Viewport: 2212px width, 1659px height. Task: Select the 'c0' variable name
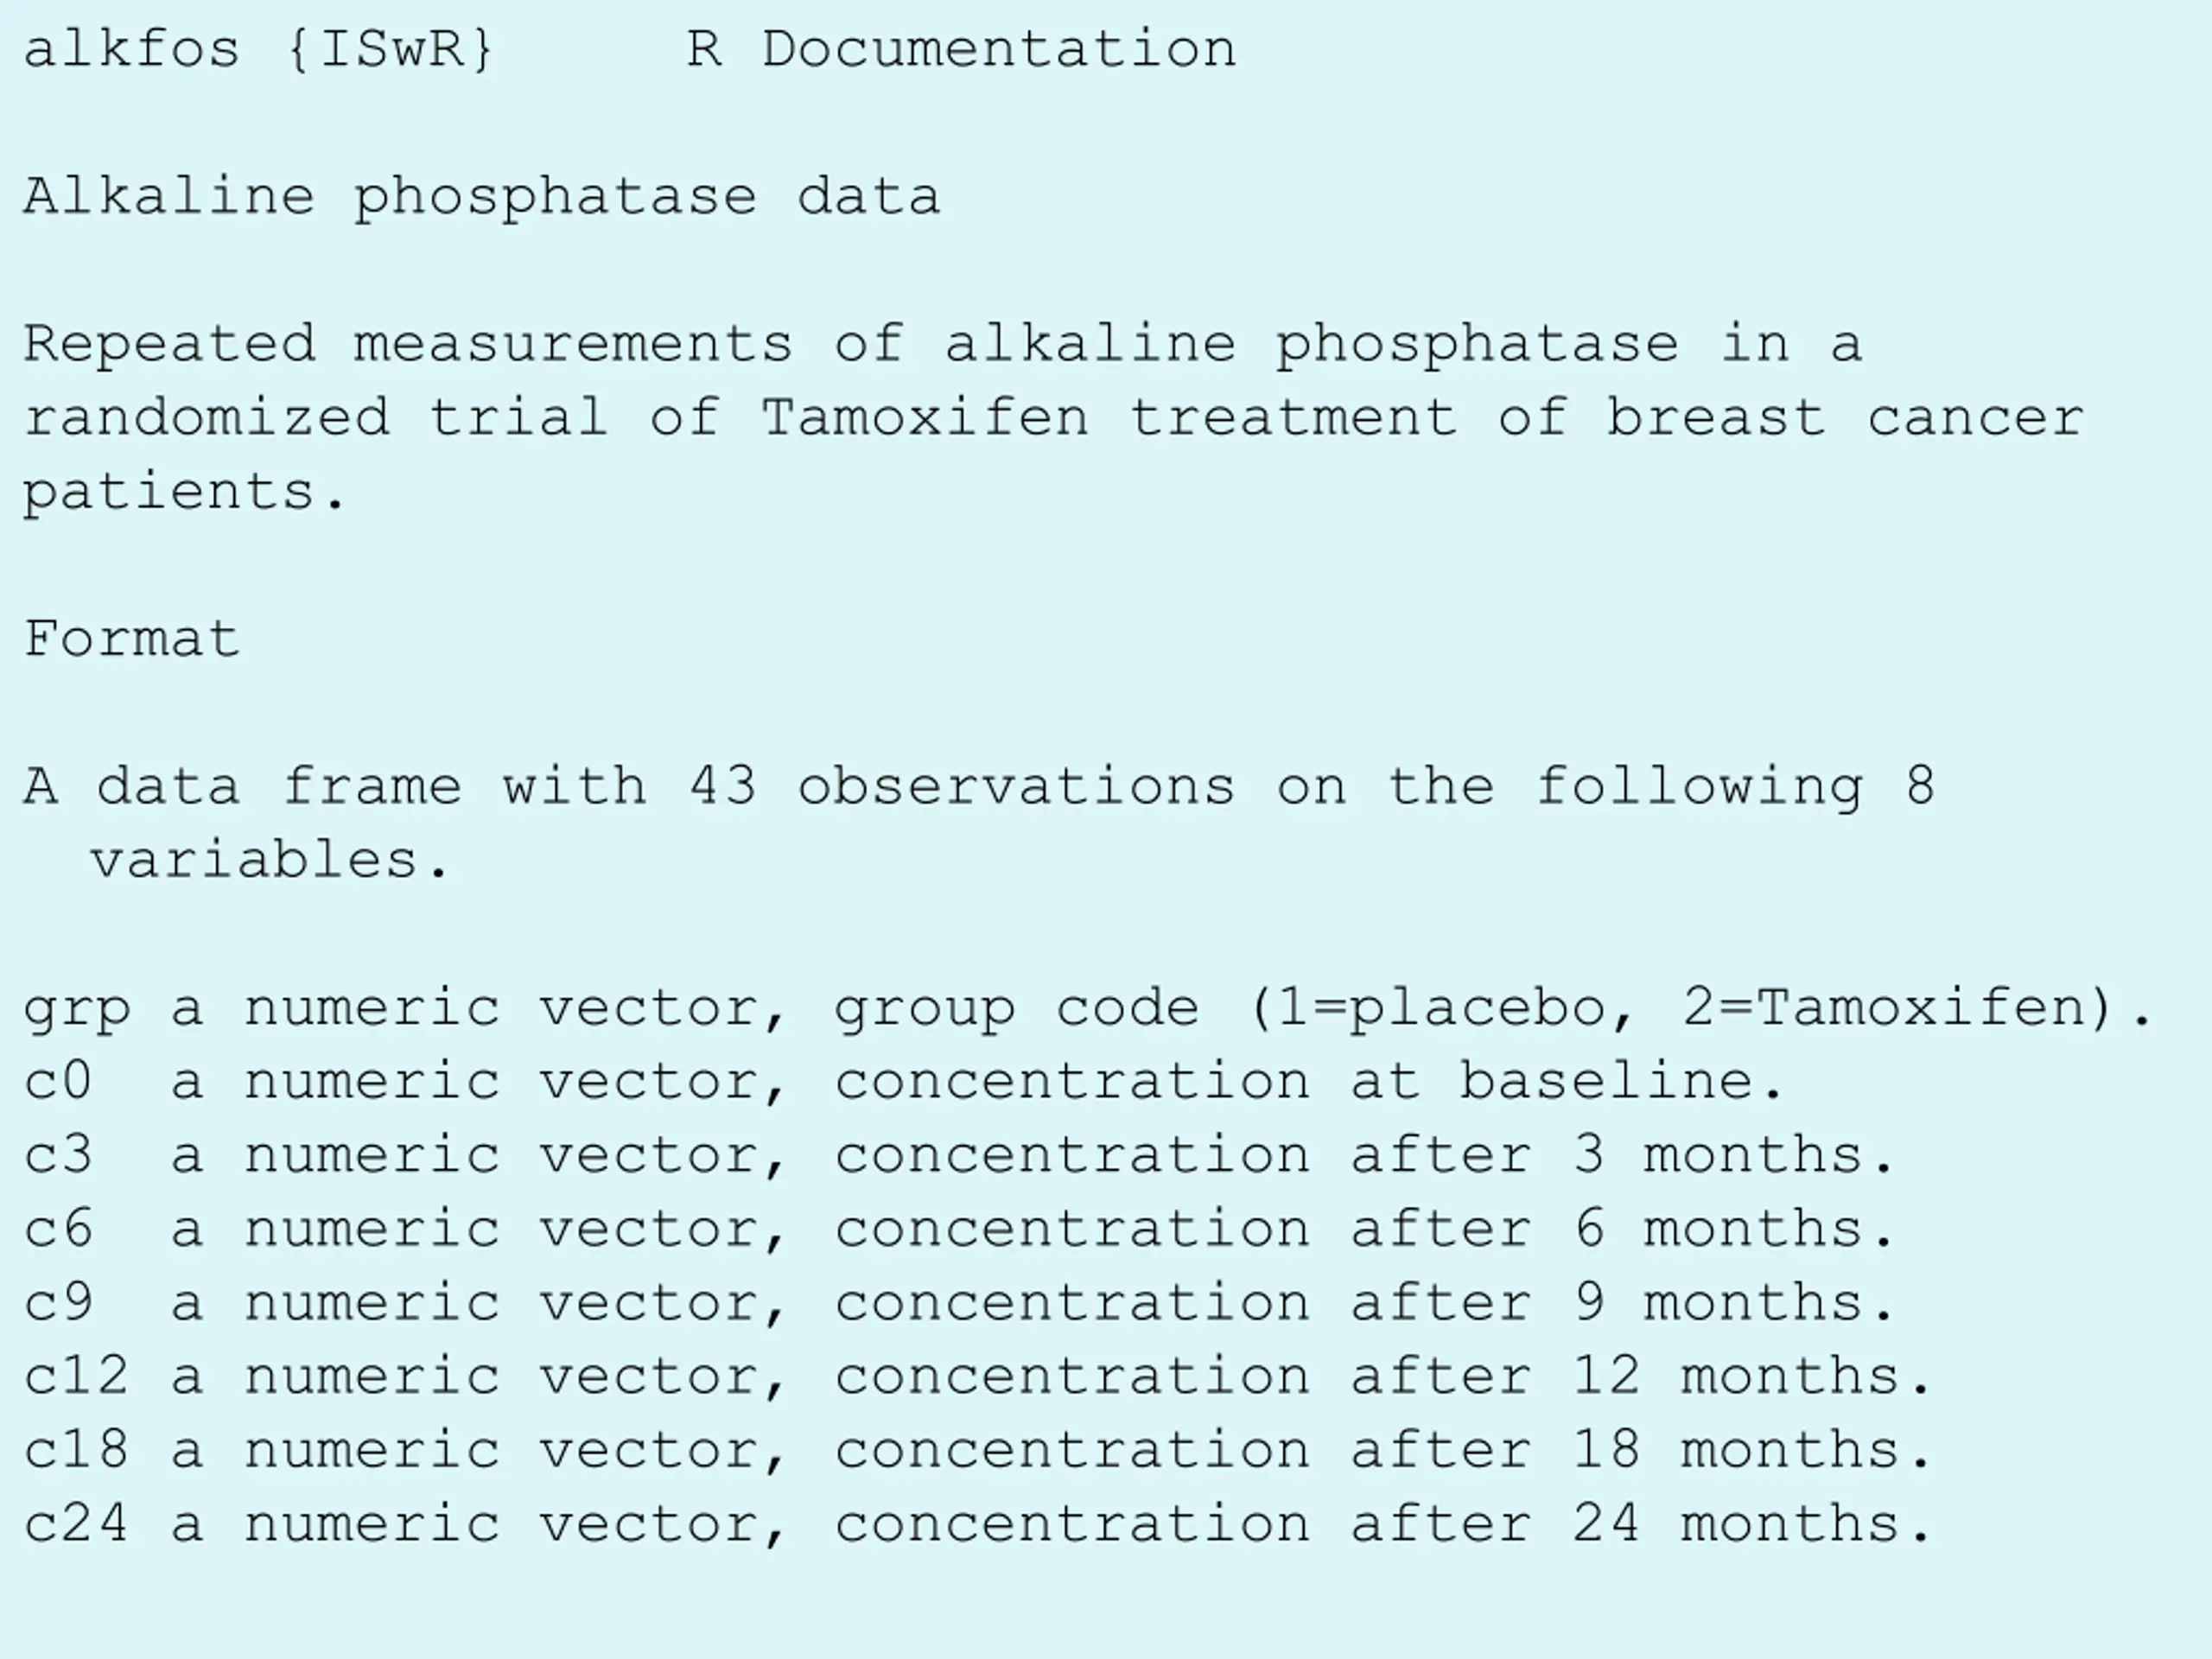pyautogui.click(x=58, y=1081)
